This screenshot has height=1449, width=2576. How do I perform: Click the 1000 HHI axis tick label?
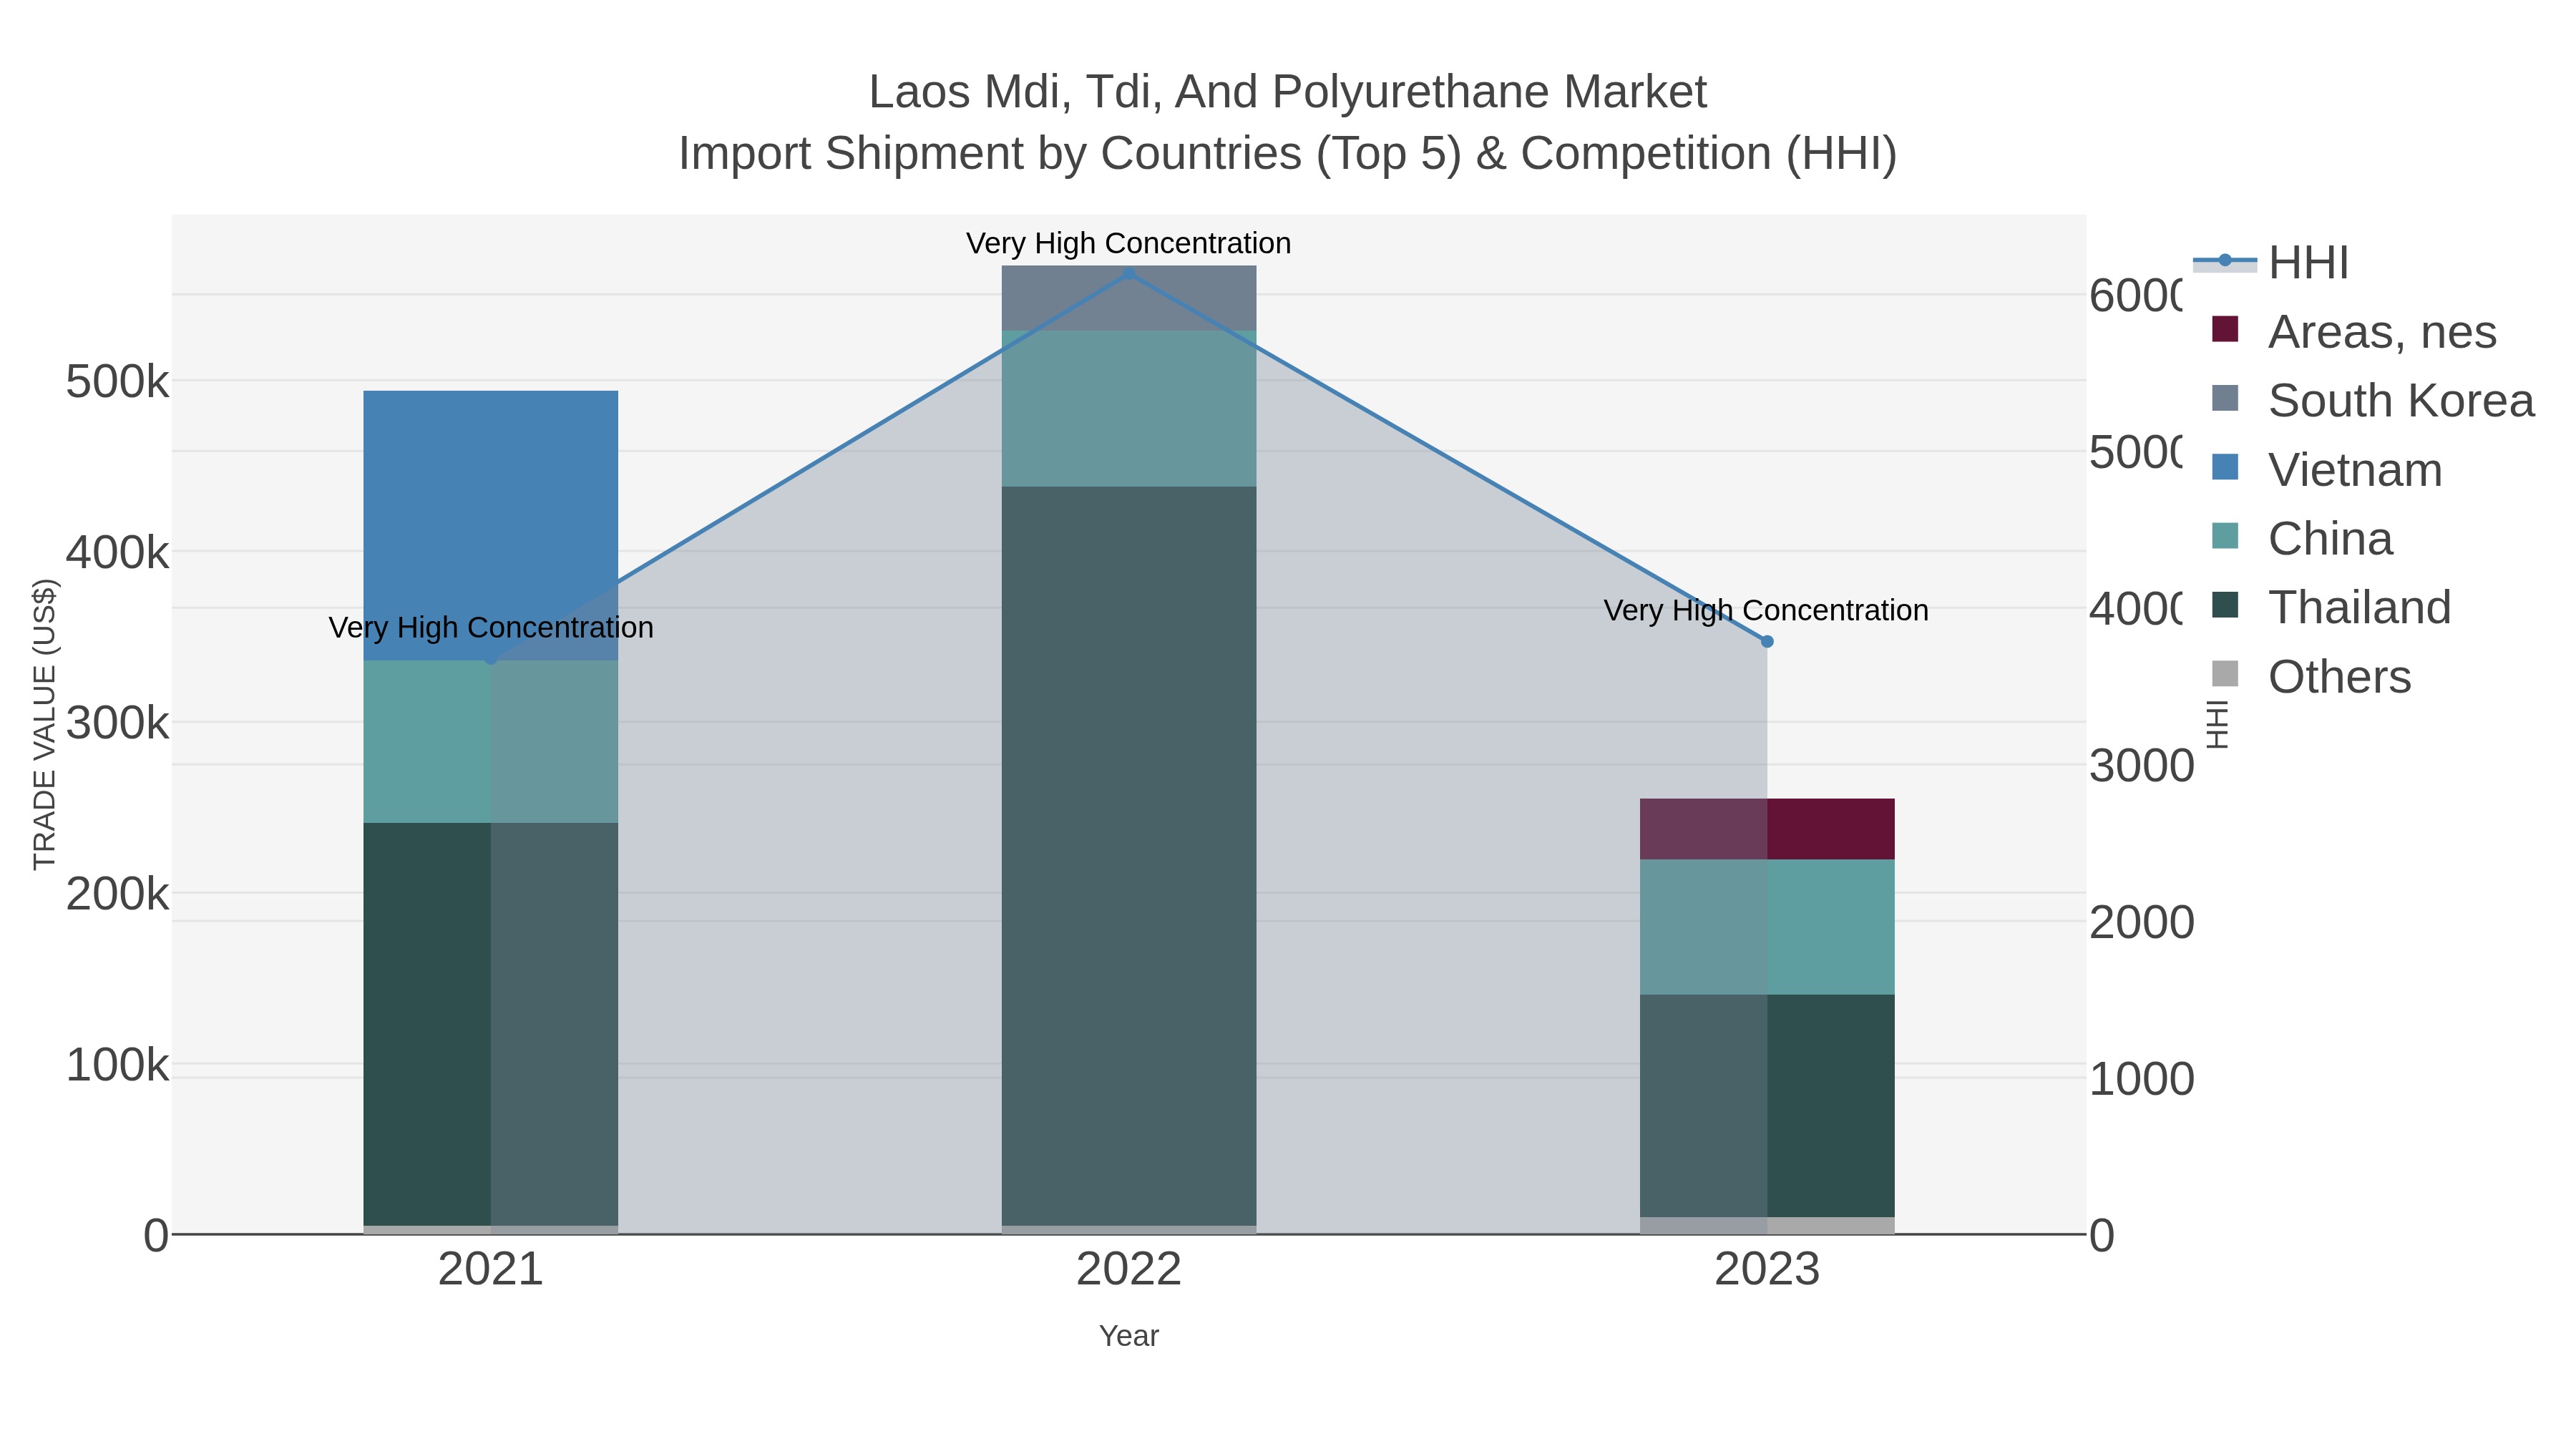coord(2141,1079)
